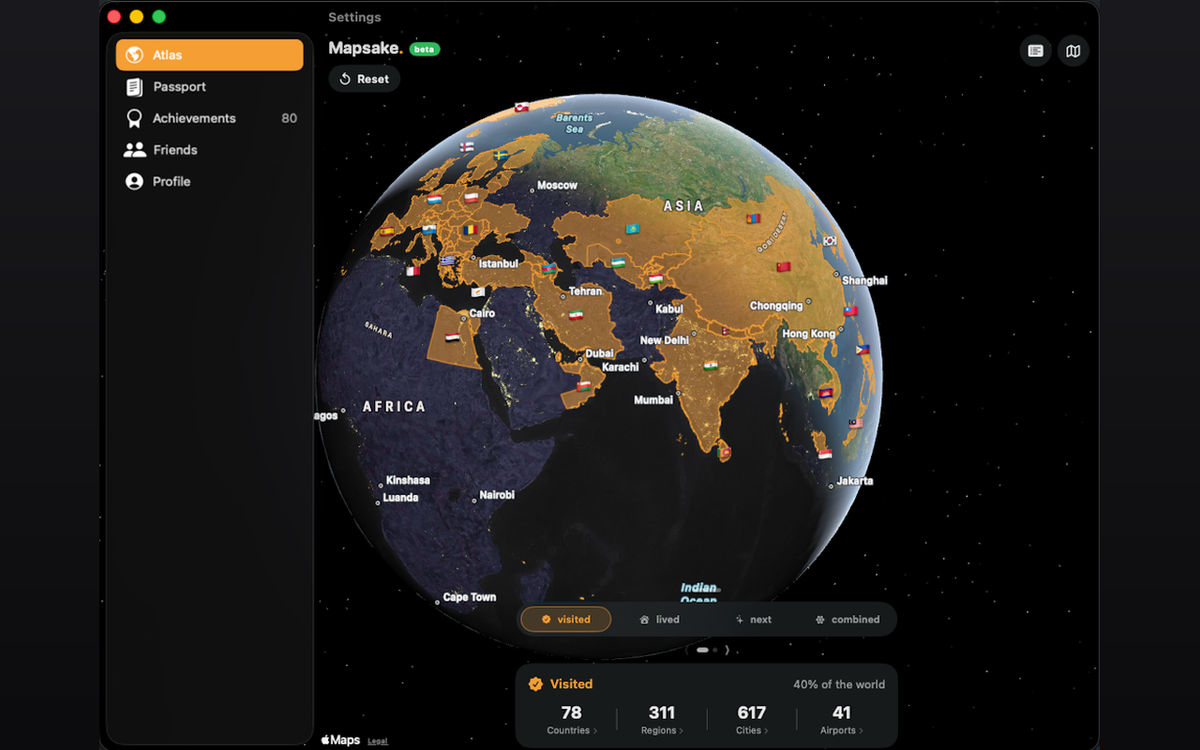The width and height of the screenshot is (1200, 750).
Task: Click the "40% of the world" text
Action: pos(839,684)
